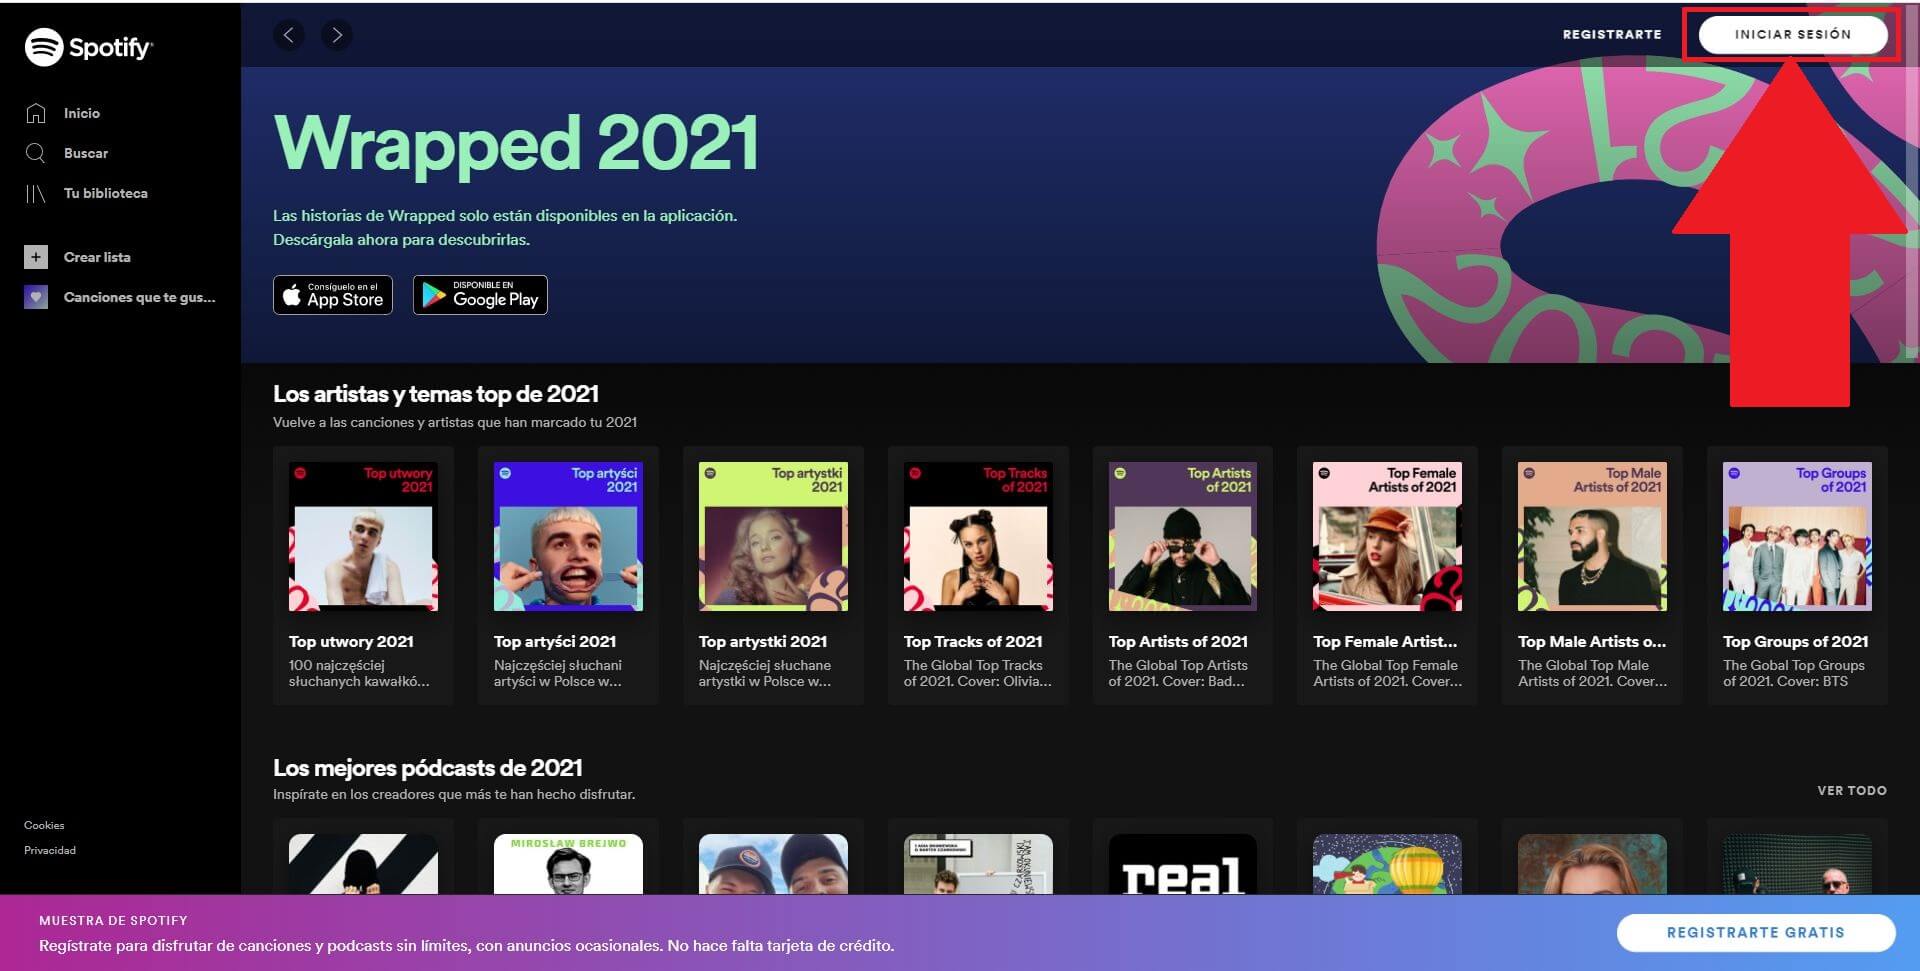
Task: Click the 'Top Artists of 2021' title text
Action: pyautogui.click(x=1178, y=642)
